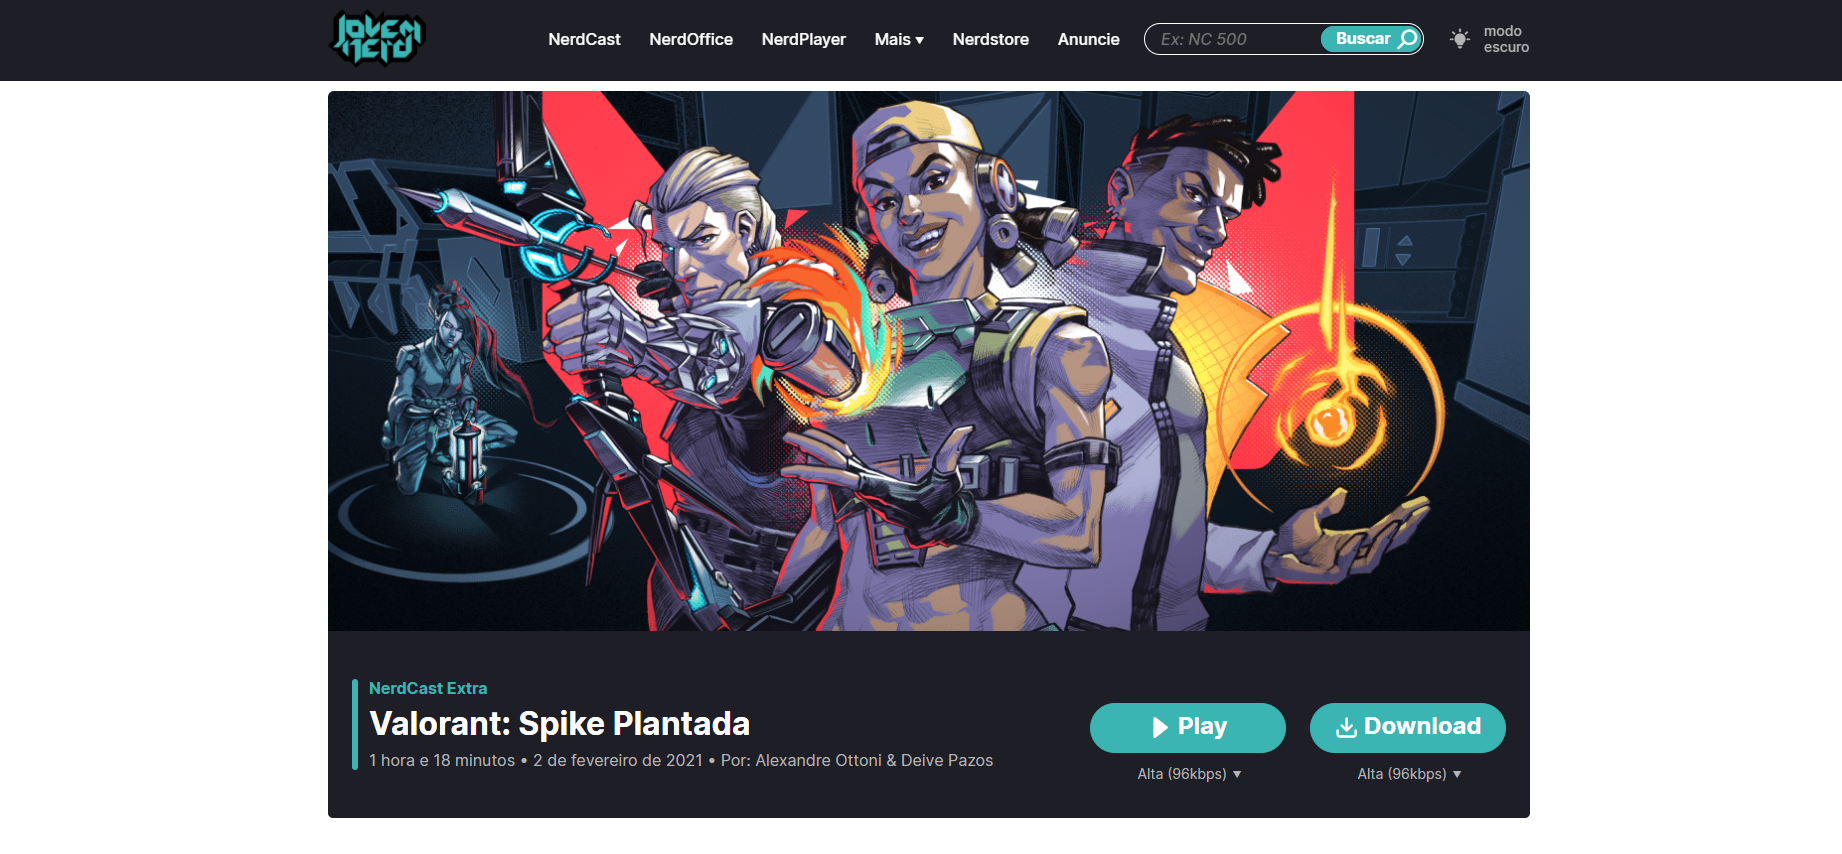Click the Buscar search button
Screen dimensions: 1842x854
pyautogui.click(x=1372, y=39)
